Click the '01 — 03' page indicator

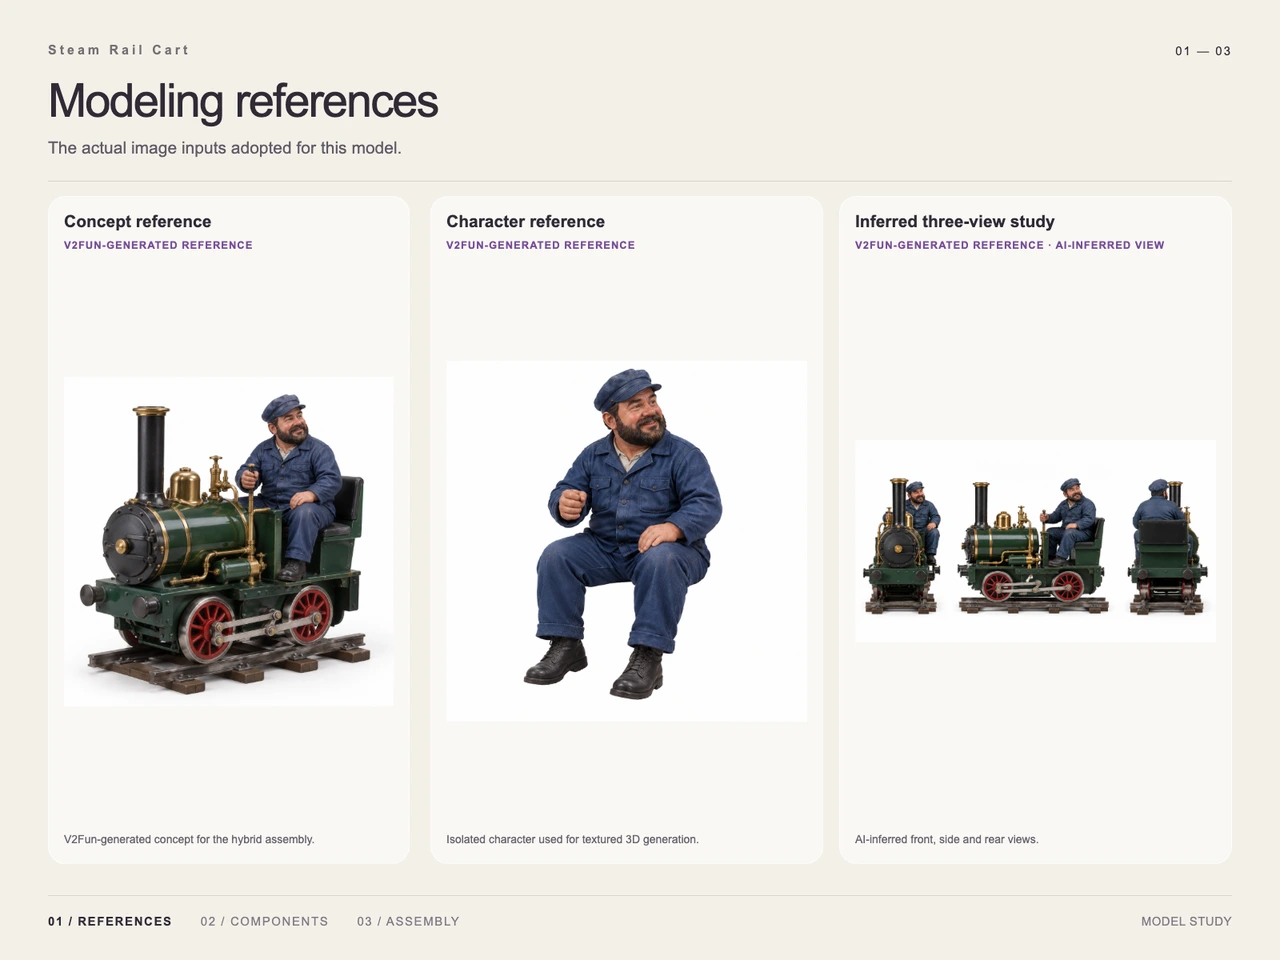(1203, 51)
